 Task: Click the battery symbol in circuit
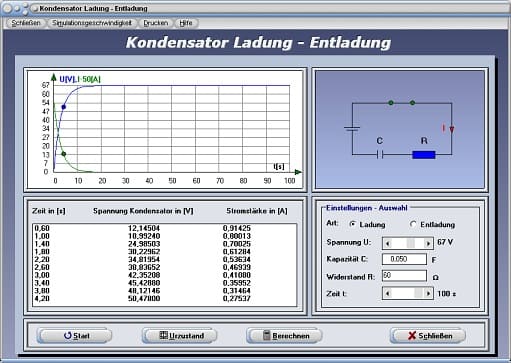(x=352, y=129)
